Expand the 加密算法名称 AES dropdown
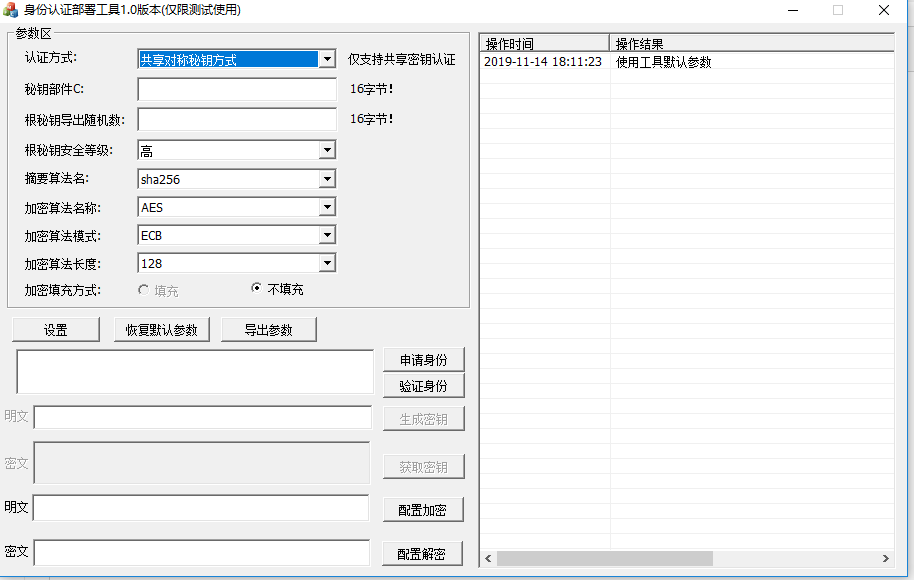914x580 pixels. pos(328,207)
